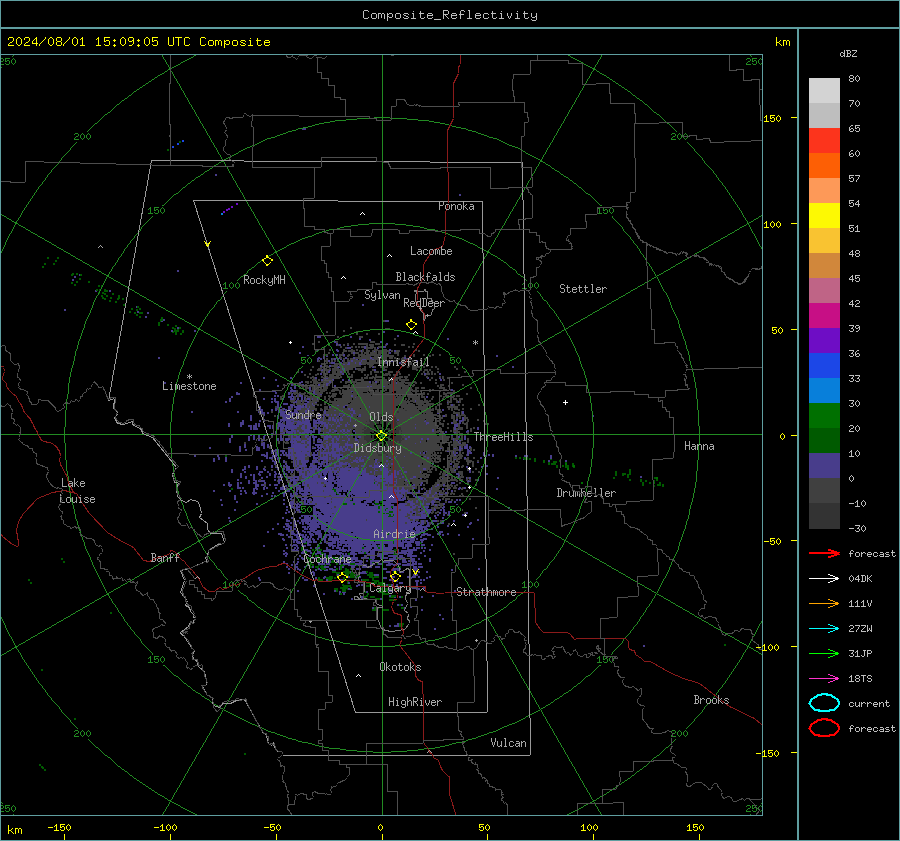900x841 pixels.
Task: Select the dark orange 57-60 dBZ swatch
Action: (x=824, y=166)
